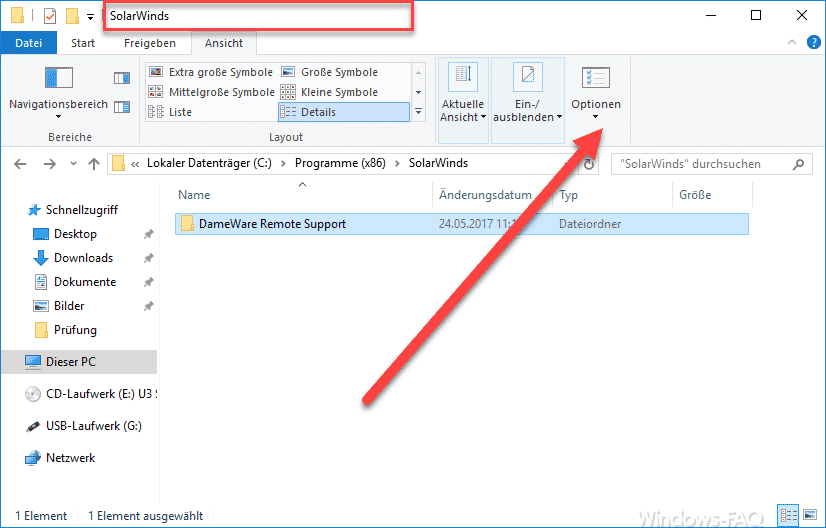Switch to details view in status bar
The height and width of the screenshot is (528, 826).
(789, 515)
